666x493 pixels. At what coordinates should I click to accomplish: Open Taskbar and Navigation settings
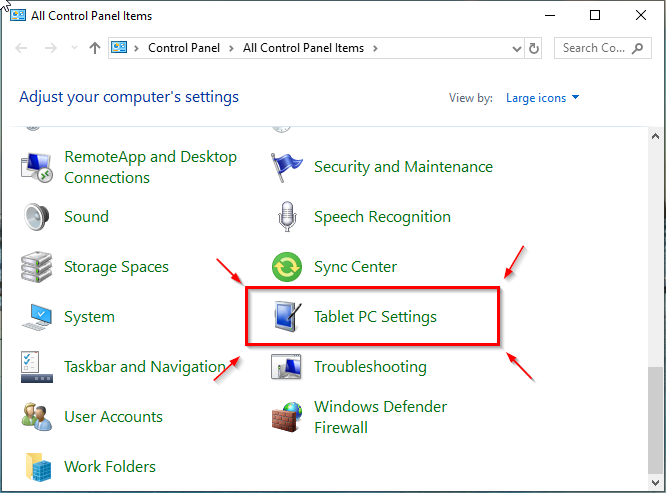click(144, 367)
